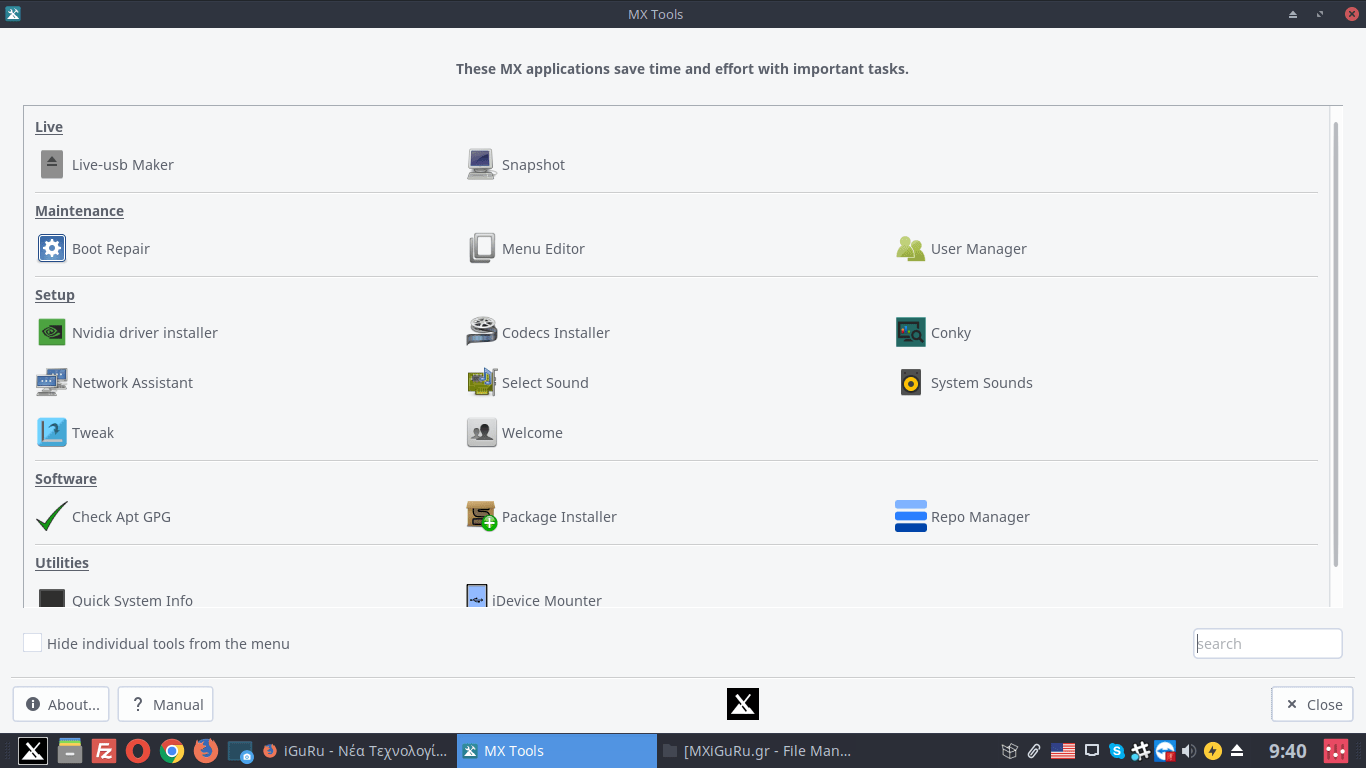This screenshot has height=768, width=1366.
Task: Open the power manager lightning tray icon
Action: pyautogui.click(x=1213, y=751)
